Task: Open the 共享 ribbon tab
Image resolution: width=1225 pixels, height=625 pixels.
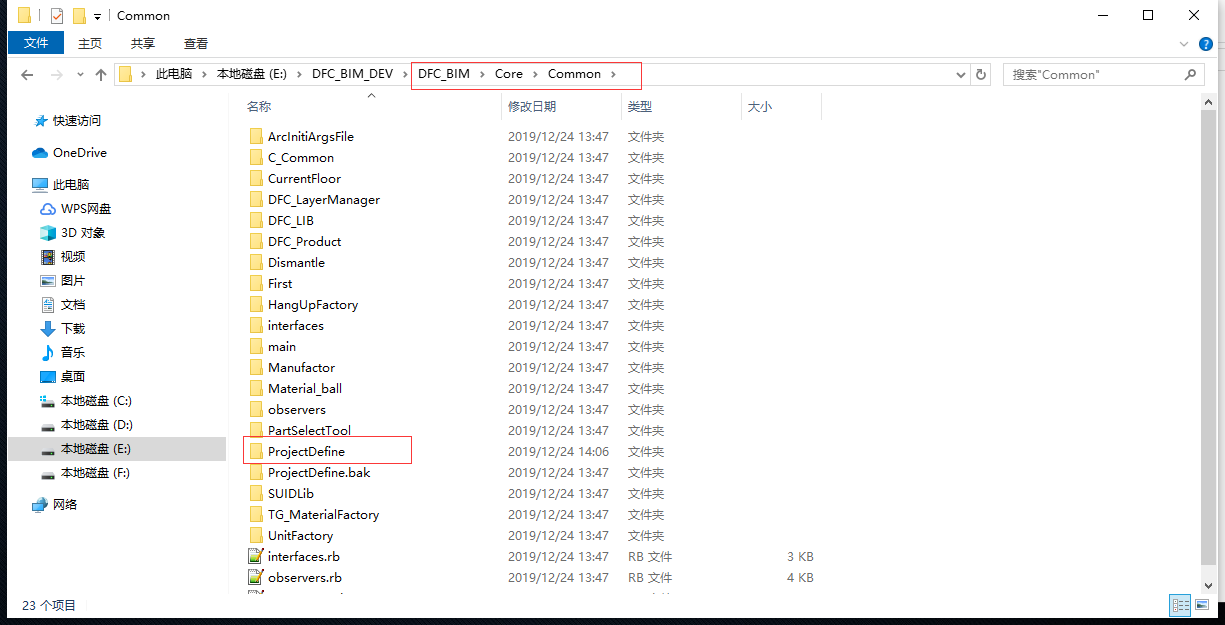Action: tap(143, 43)
